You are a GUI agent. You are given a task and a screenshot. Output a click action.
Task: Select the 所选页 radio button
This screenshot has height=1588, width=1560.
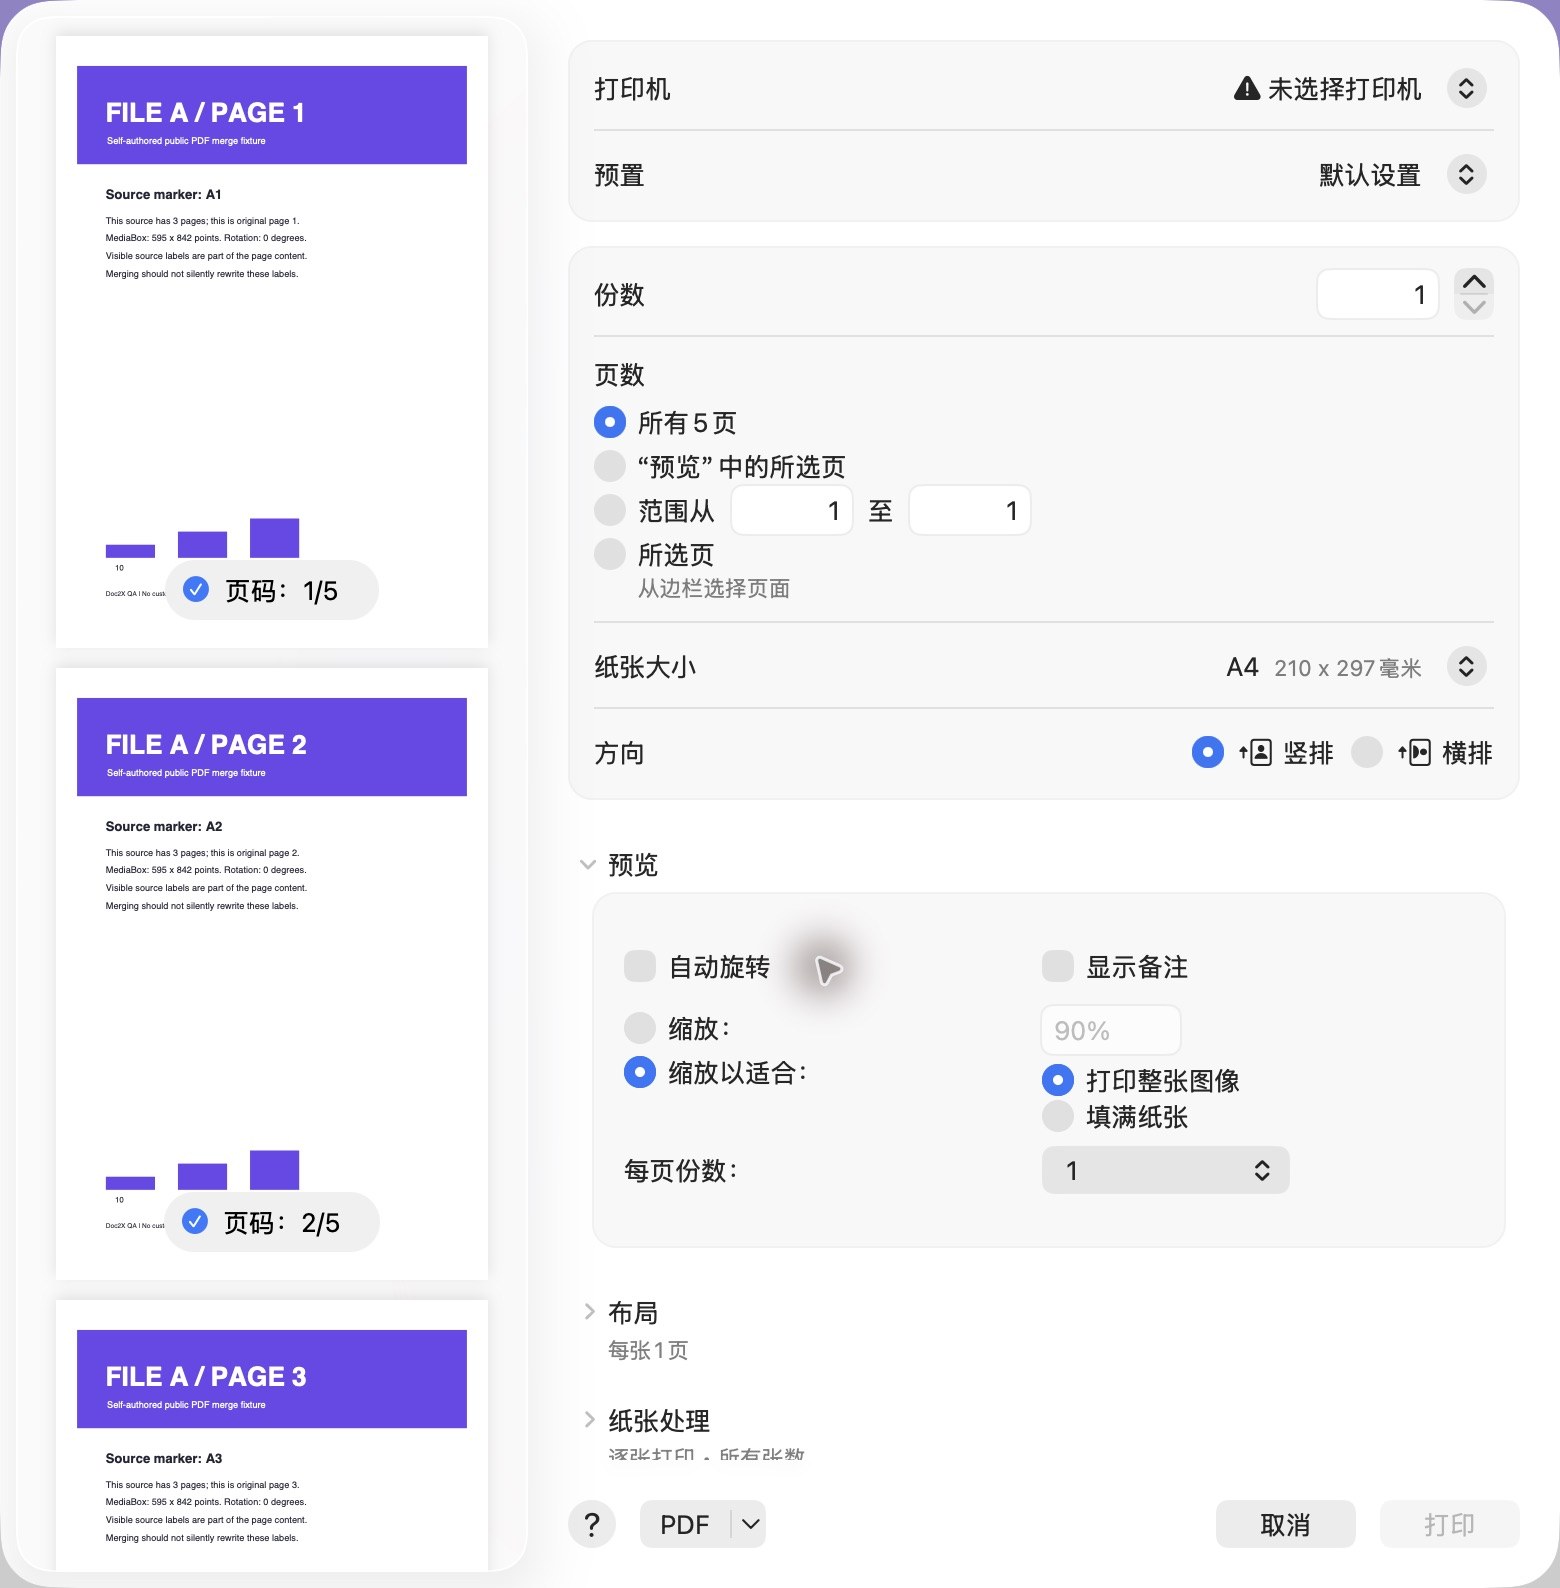(610, 554)
